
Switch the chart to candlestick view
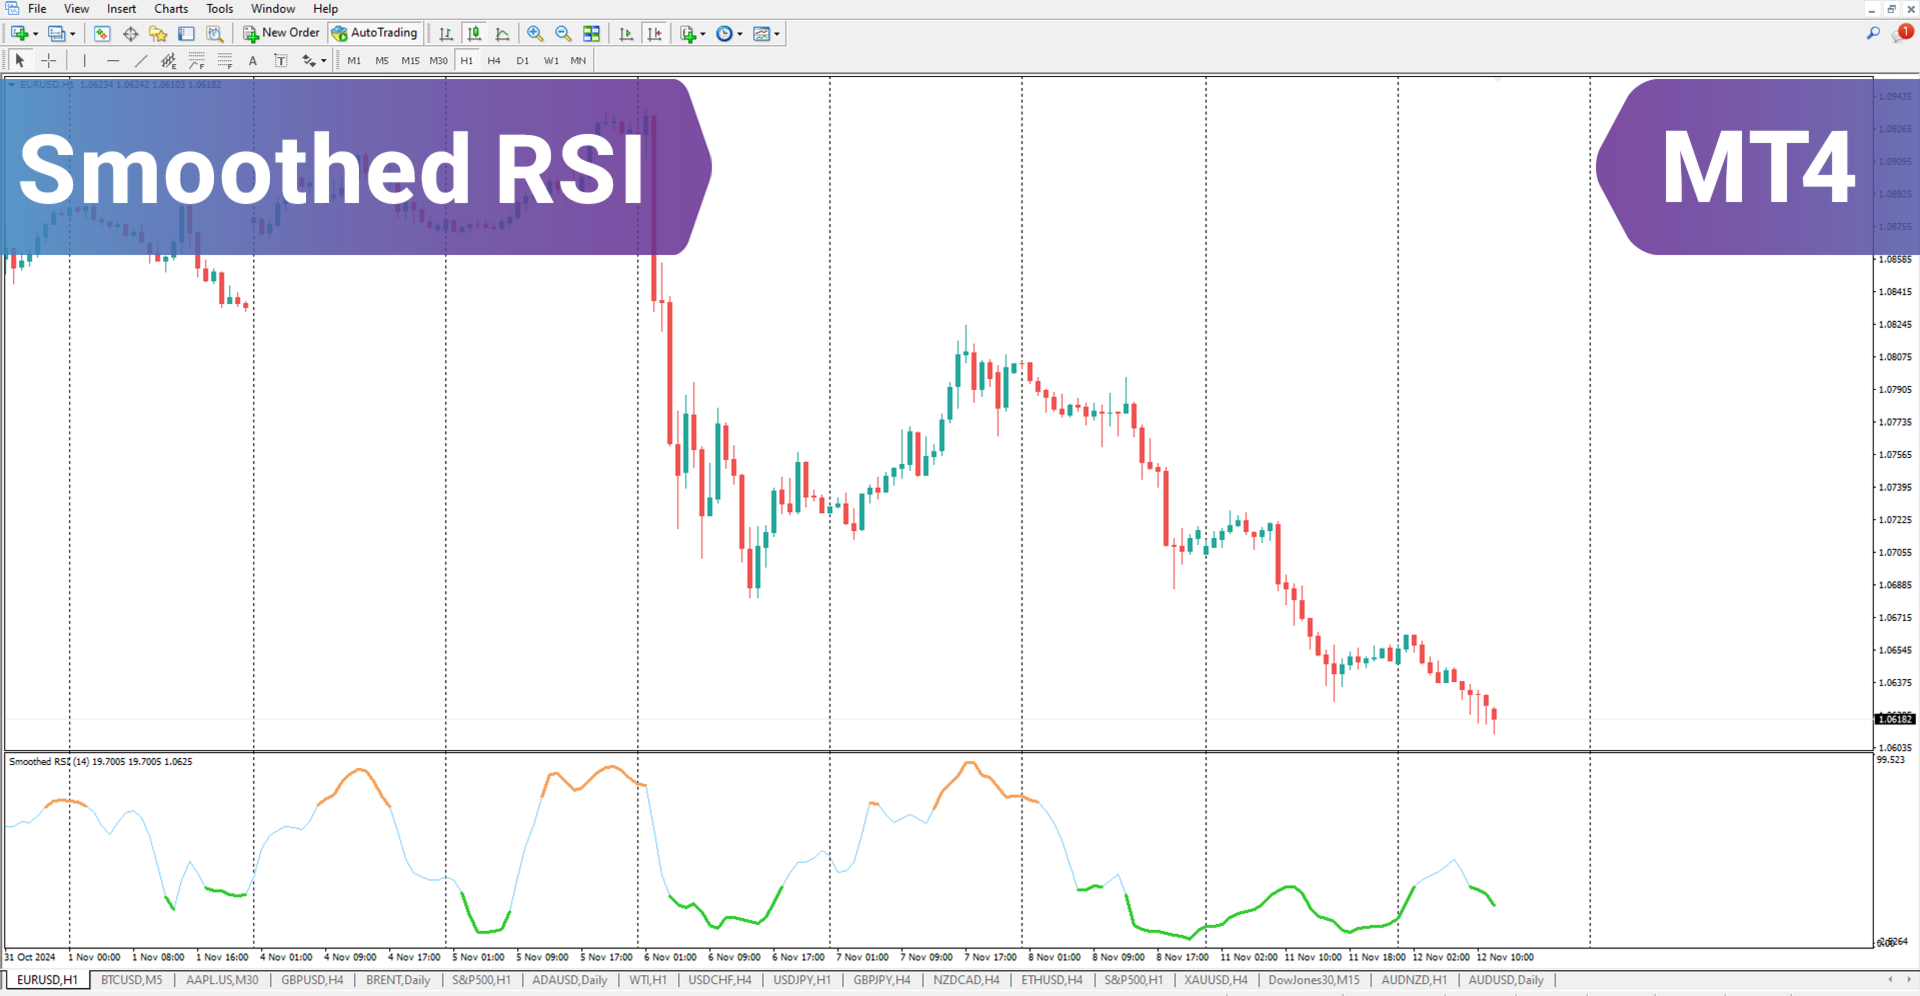click(474, 33)
